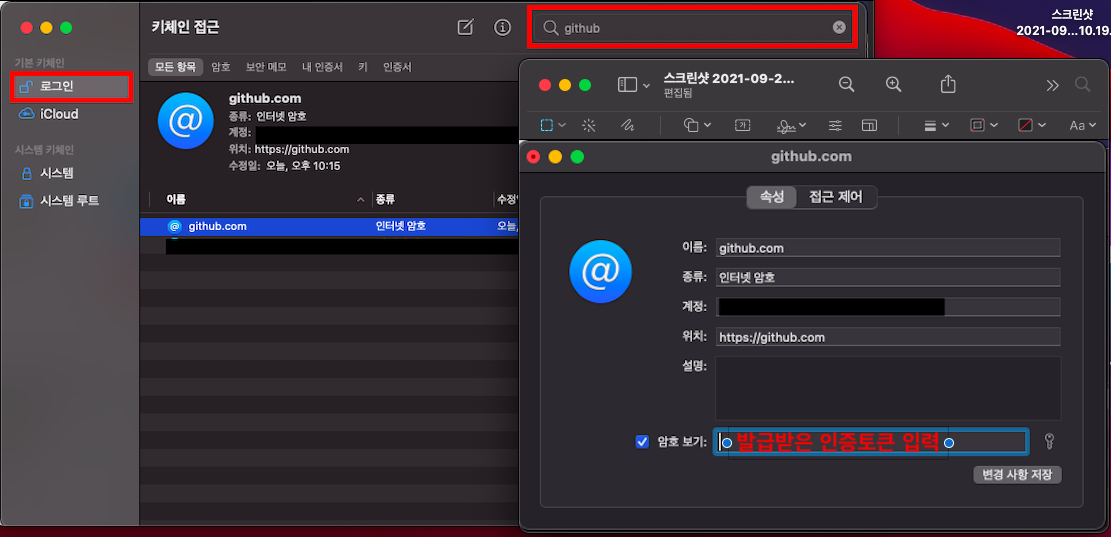Switch to the 내 인증서 category tab

322,67
